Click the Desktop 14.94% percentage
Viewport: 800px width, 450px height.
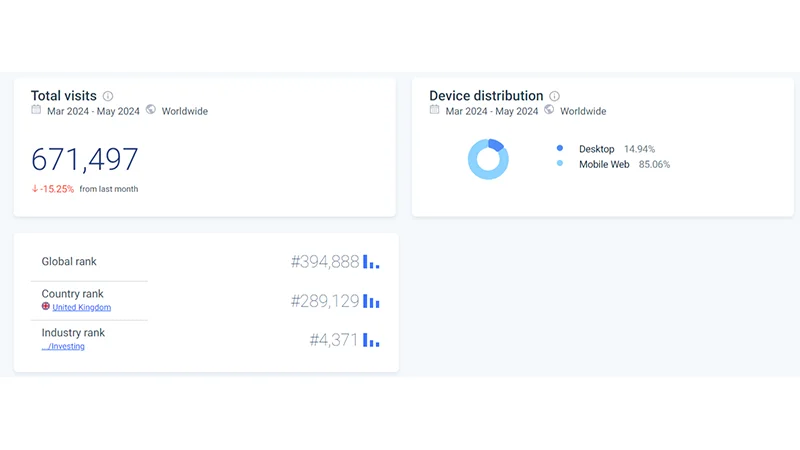(x=639, y=149)
